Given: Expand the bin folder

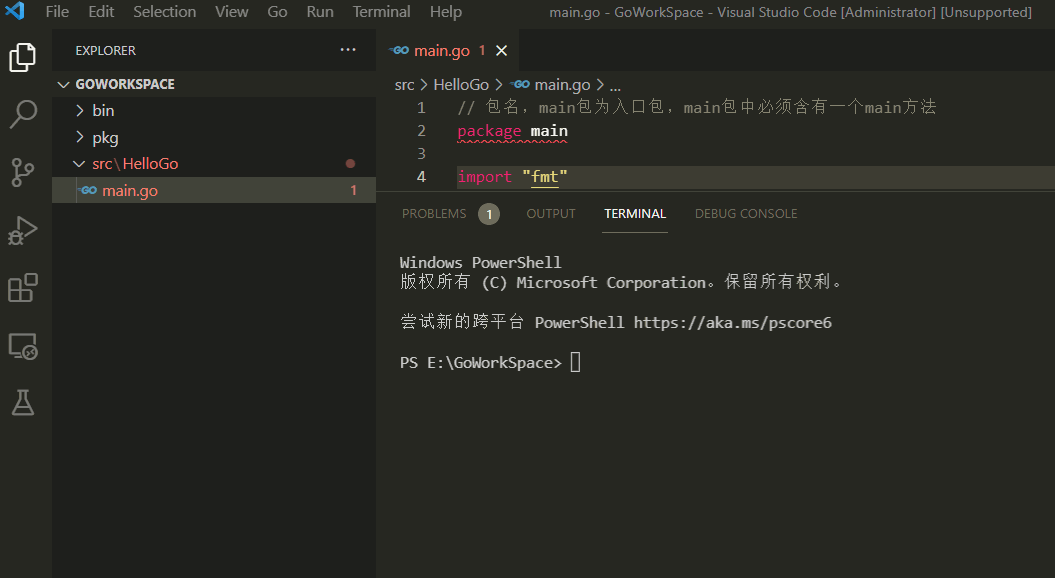Looking at the screenshot, I should [80, 110].
